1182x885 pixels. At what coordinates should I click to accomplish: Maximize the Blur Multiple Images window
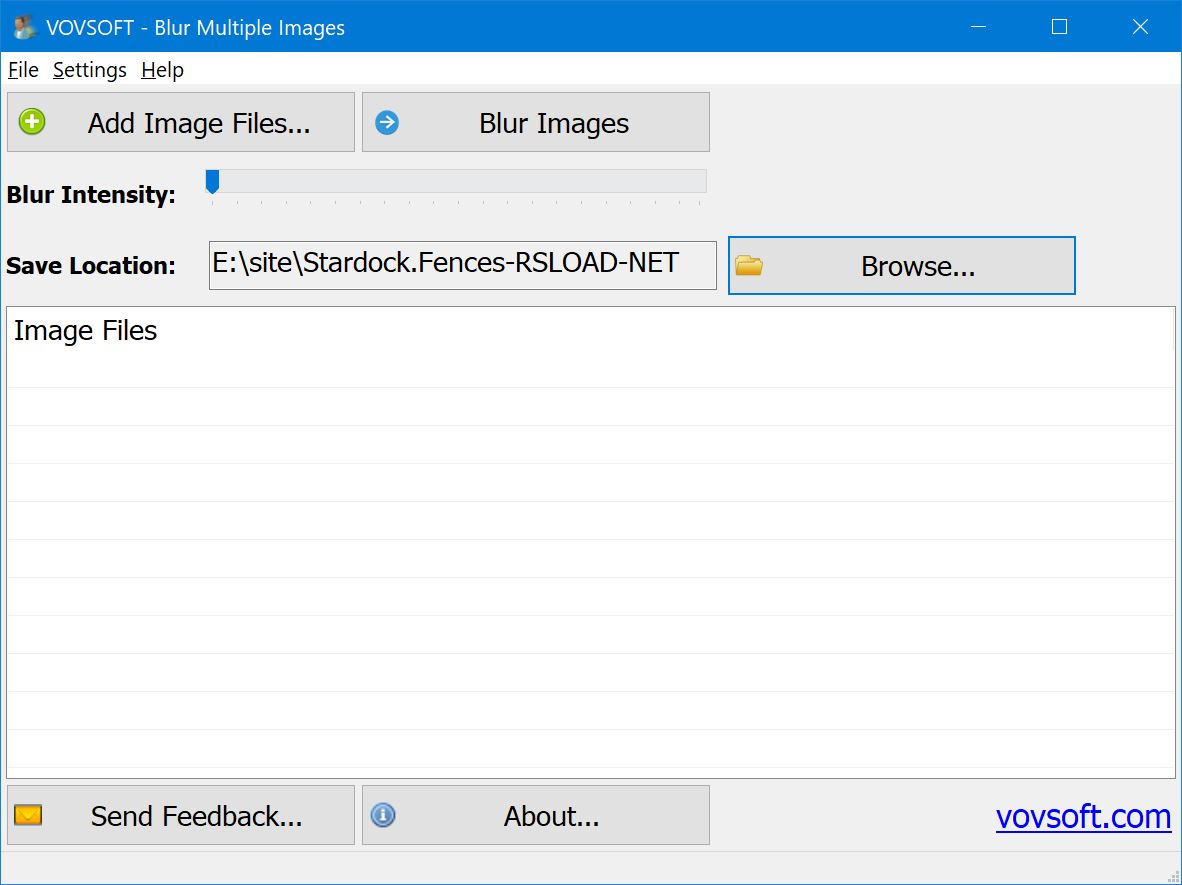point(1059,26)
